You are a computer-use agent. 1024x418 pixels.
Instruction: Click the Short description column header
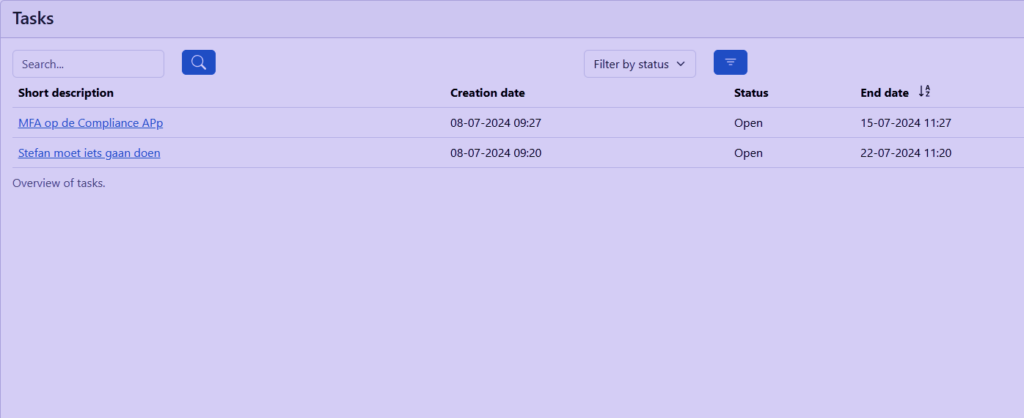tap(66, 93)
